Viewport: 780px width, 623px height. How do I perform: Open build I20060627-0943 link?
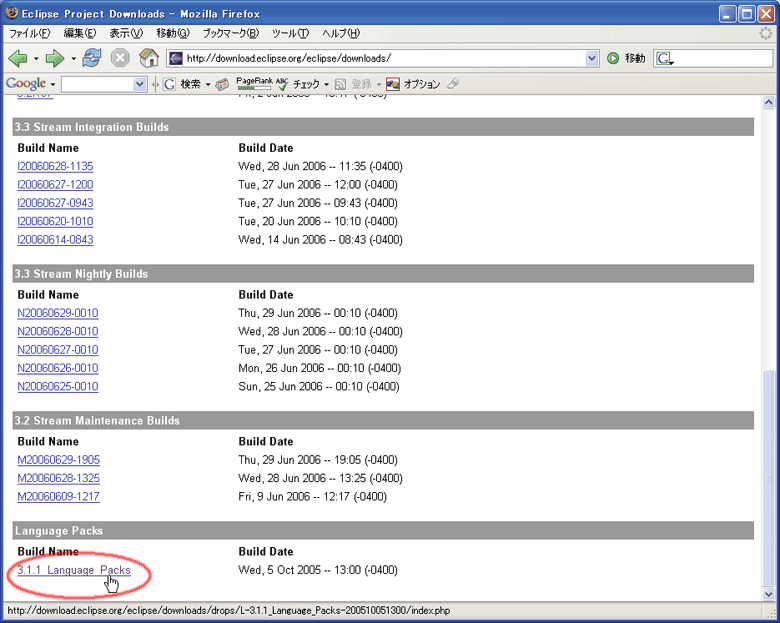55,203
